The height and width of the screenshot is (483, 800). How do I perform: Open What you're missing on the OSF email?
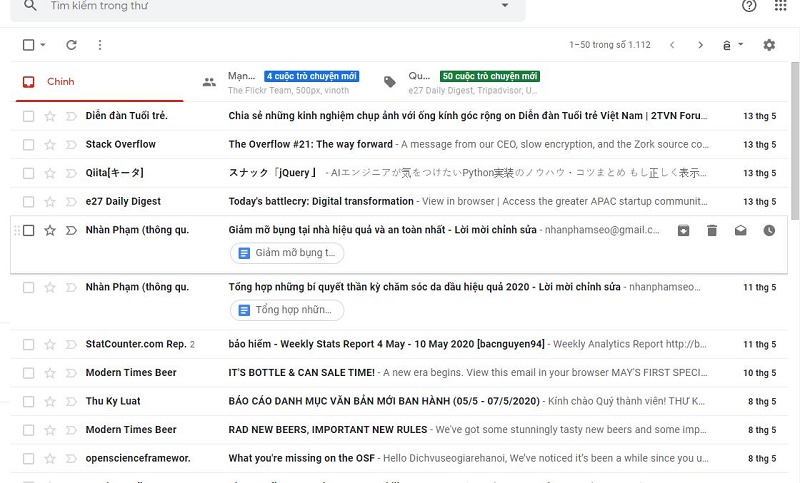(399, 459)
